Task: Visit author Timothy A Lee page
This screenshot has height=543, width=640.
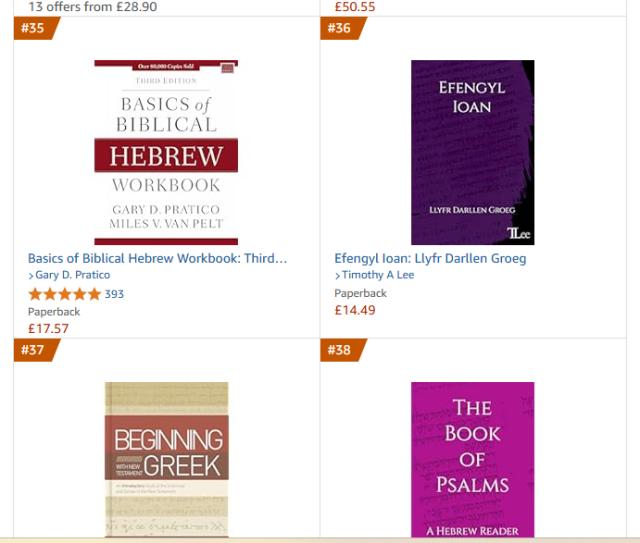Action: tap(379, 275)
